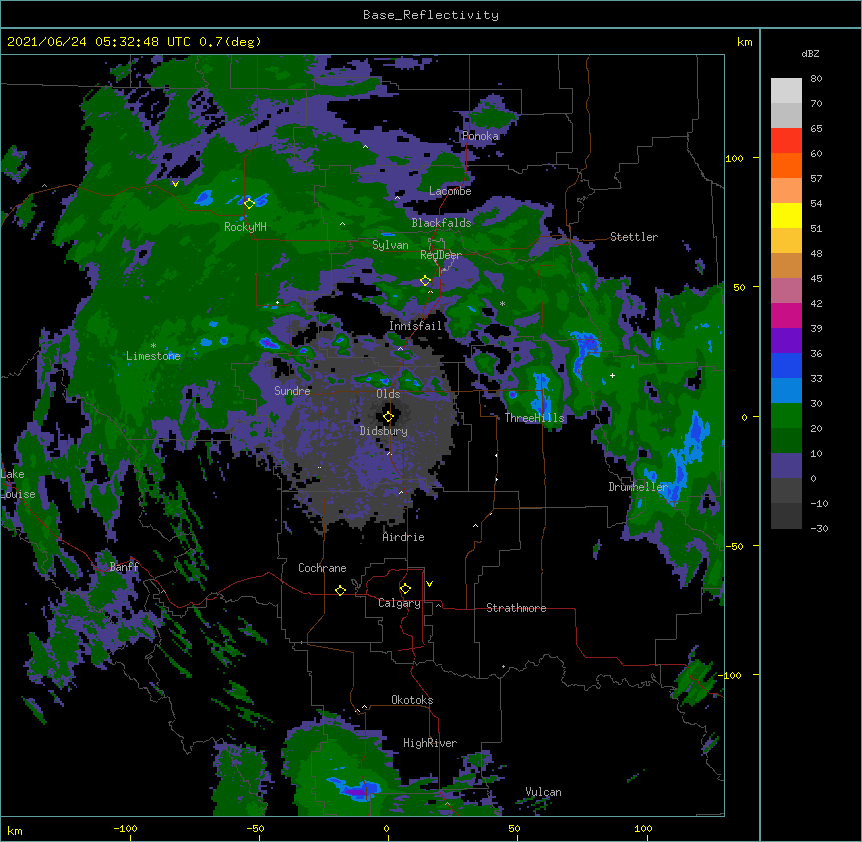Viewport: 862px width, 842px height.
Task: Select the Sundre label
Action: coord(292,391)
